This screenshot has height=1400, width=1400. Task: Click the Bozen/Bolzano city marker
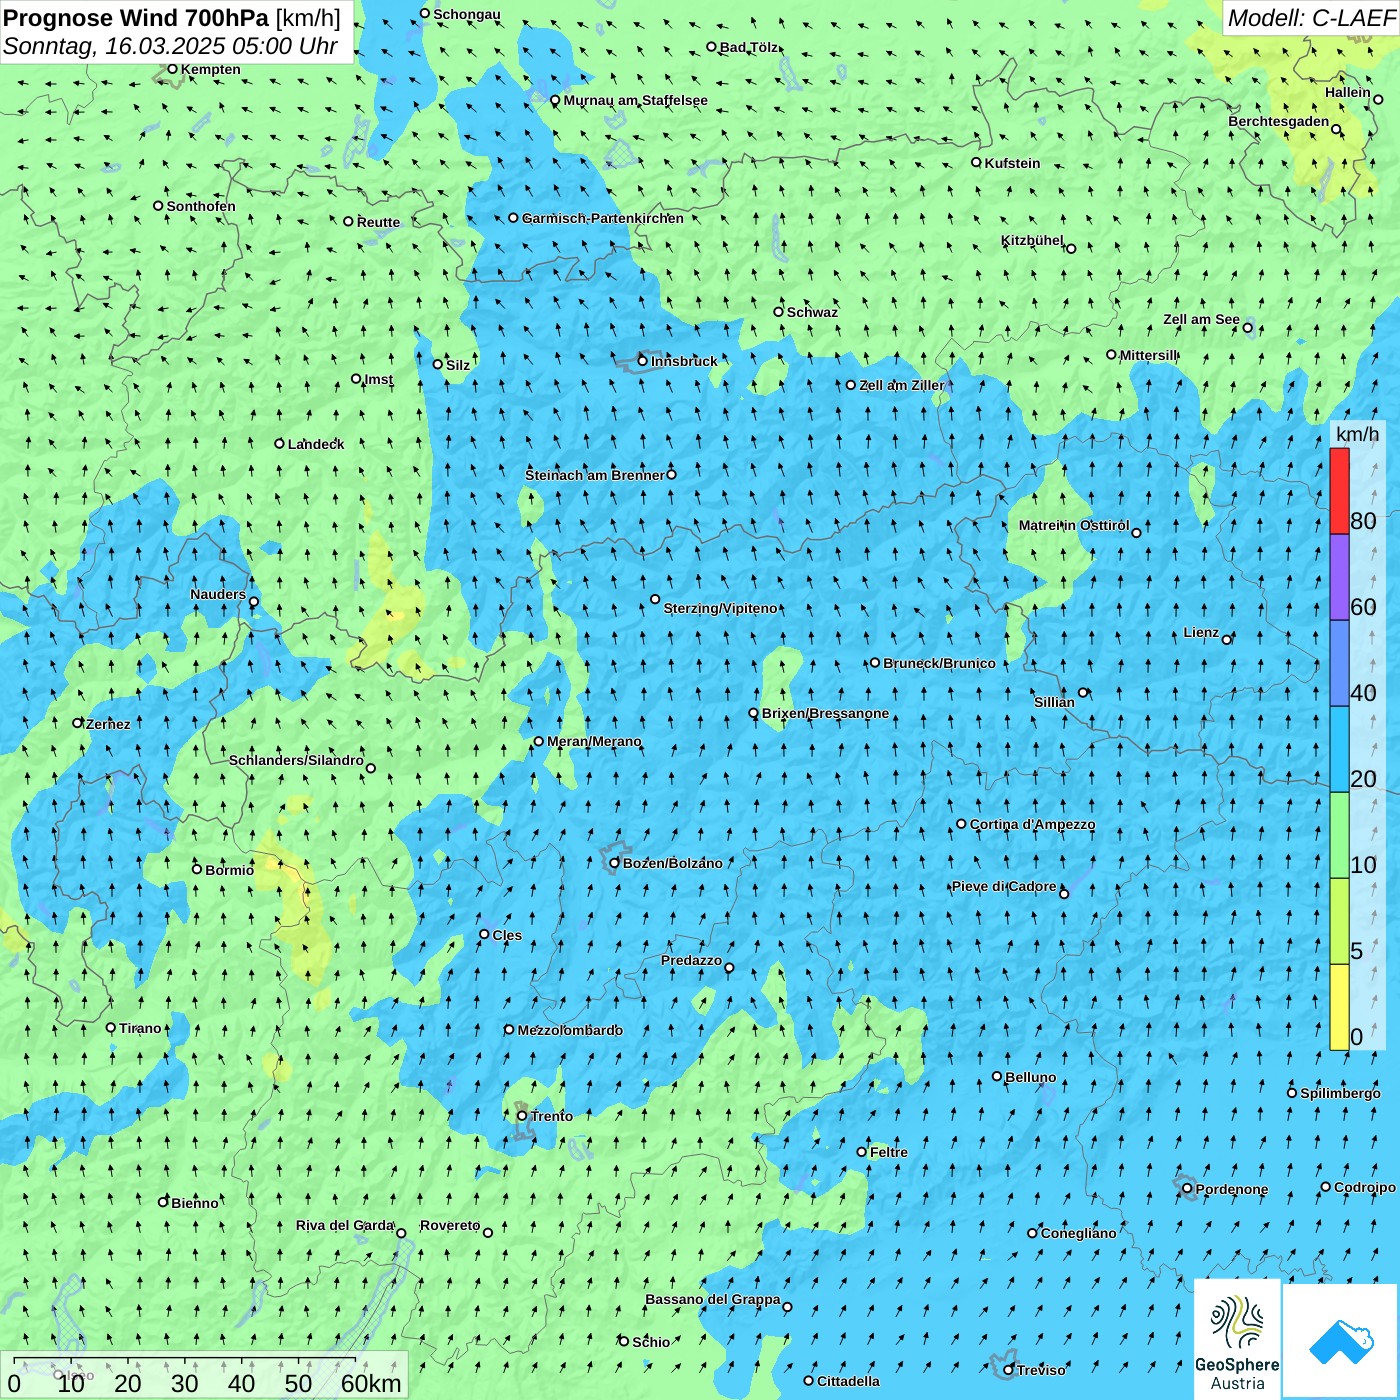pyautogui.click(x=615, y=863)
